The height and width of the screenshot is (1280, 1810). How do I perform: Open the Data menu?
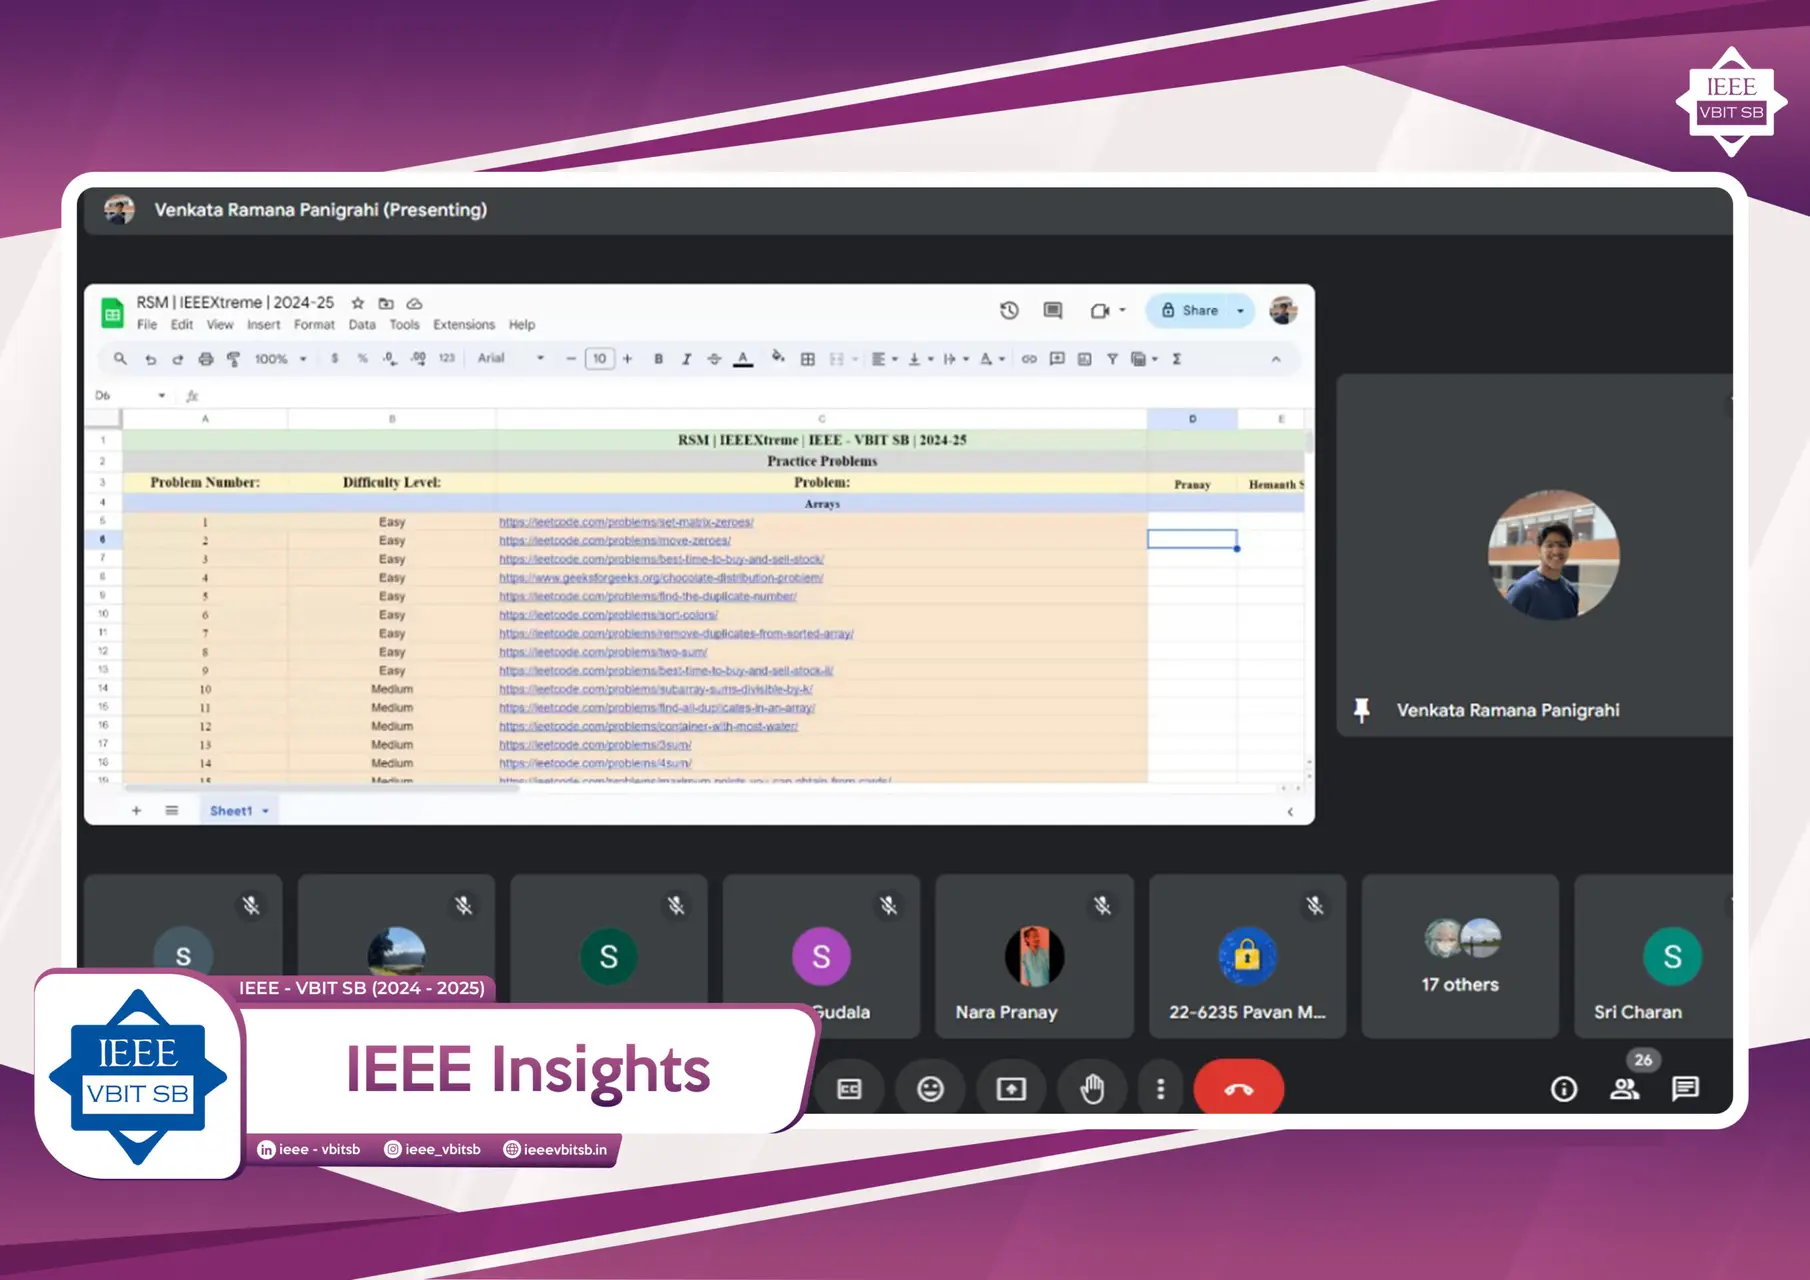point(362,324)
